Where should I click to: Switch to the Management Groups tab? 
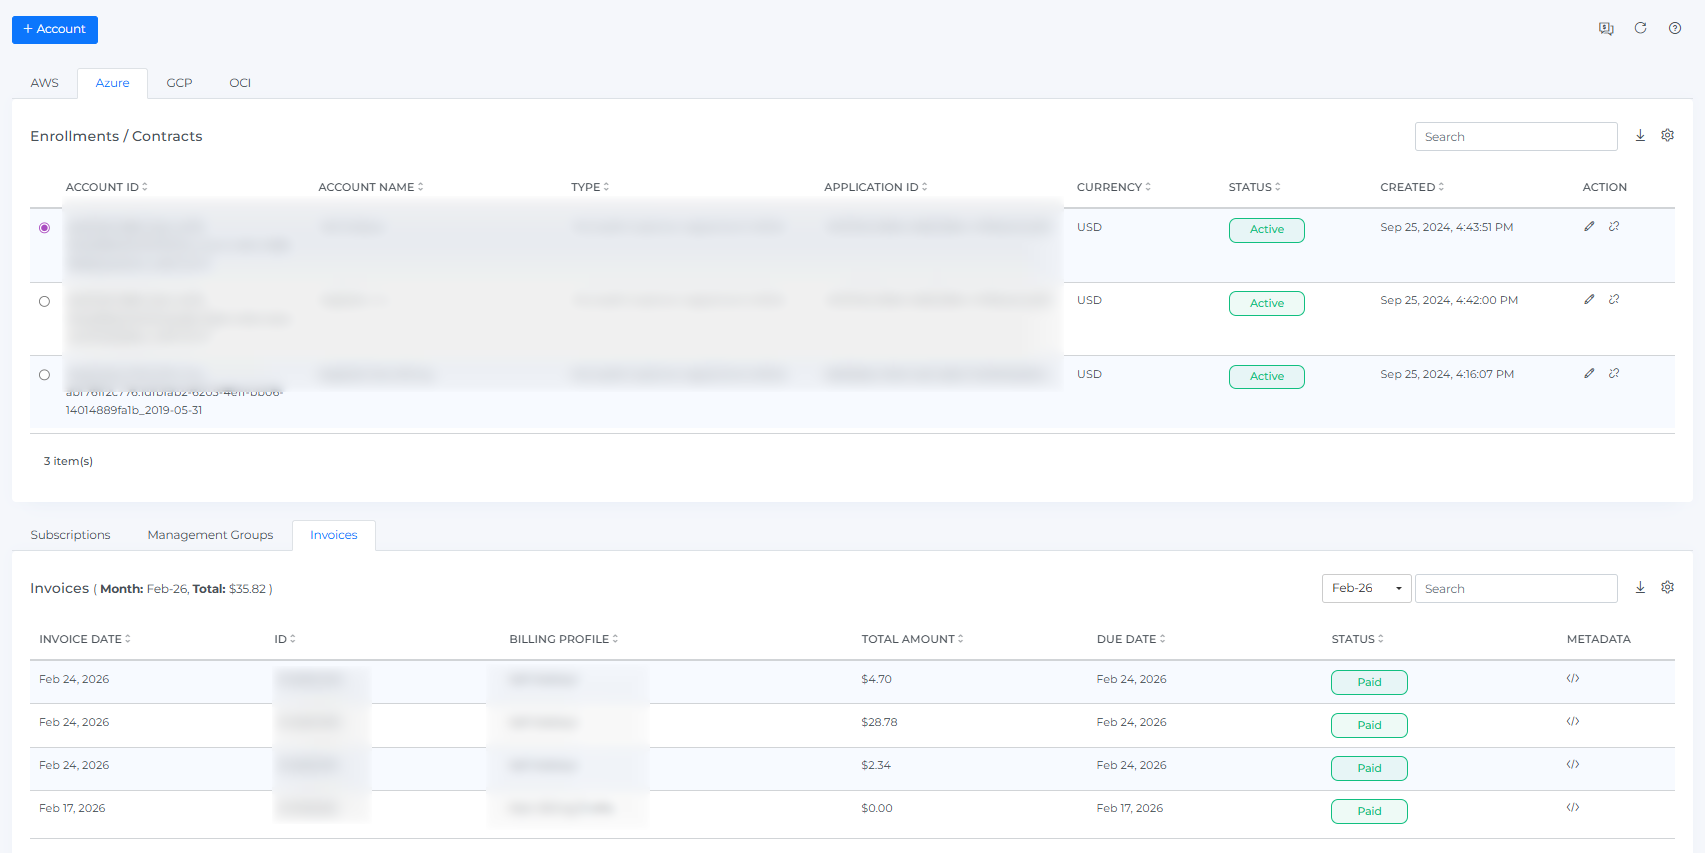click(x=210, y=535)
